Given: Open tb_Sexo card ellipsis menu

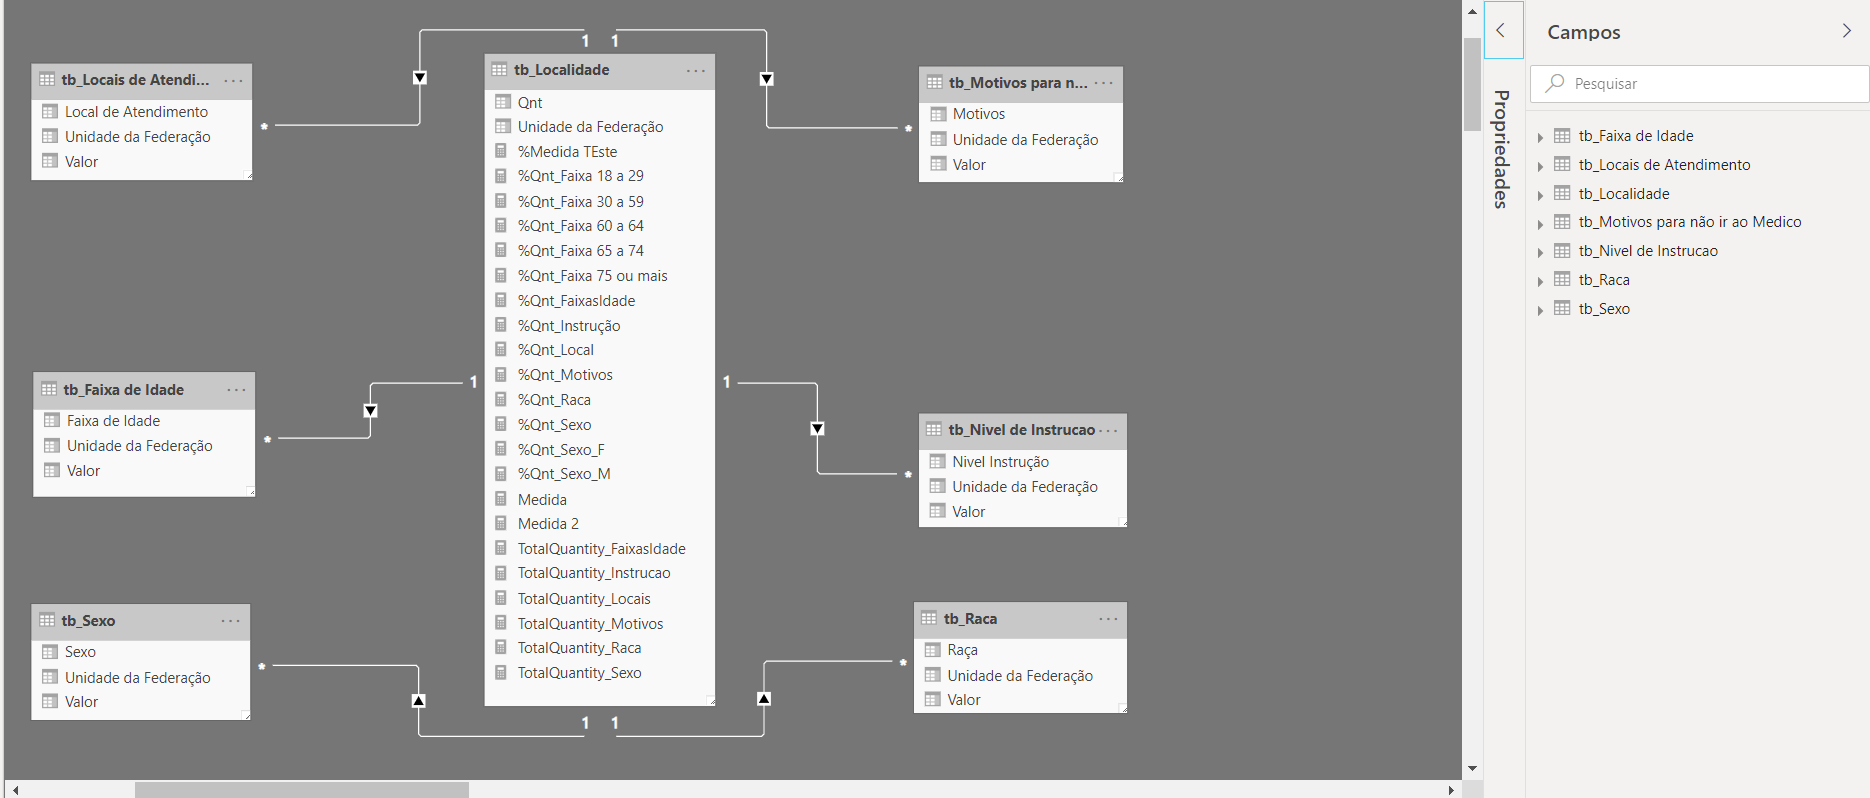Looking at the screenshot, I should [x=231, y=621].
